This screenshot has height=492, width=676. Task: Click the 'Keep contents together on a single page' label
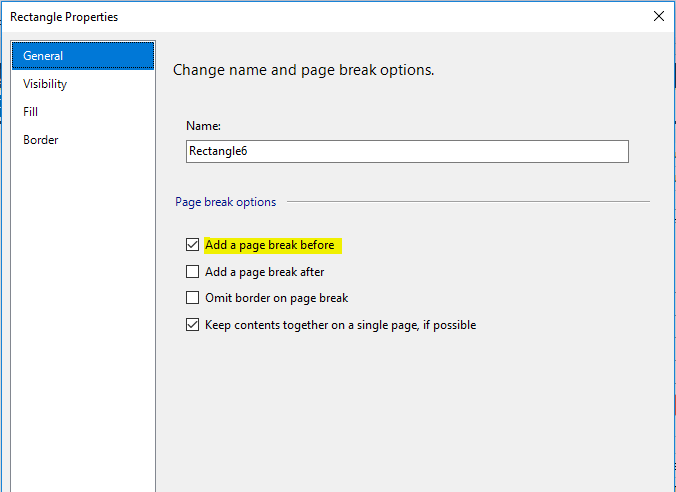[340, 325]
